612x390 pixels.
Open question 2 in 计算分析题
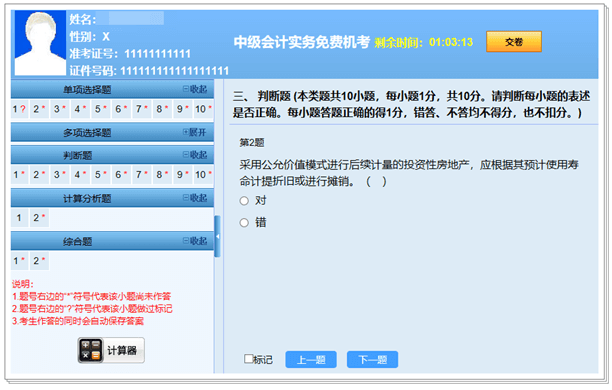(x=39, y=217)
